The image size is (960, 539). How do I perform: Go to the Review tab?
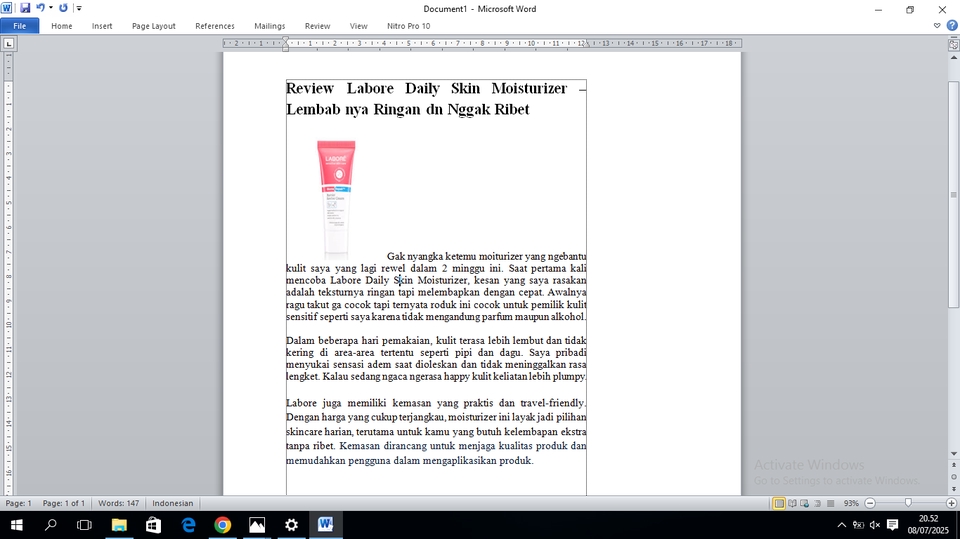click(x=317, y=26)
